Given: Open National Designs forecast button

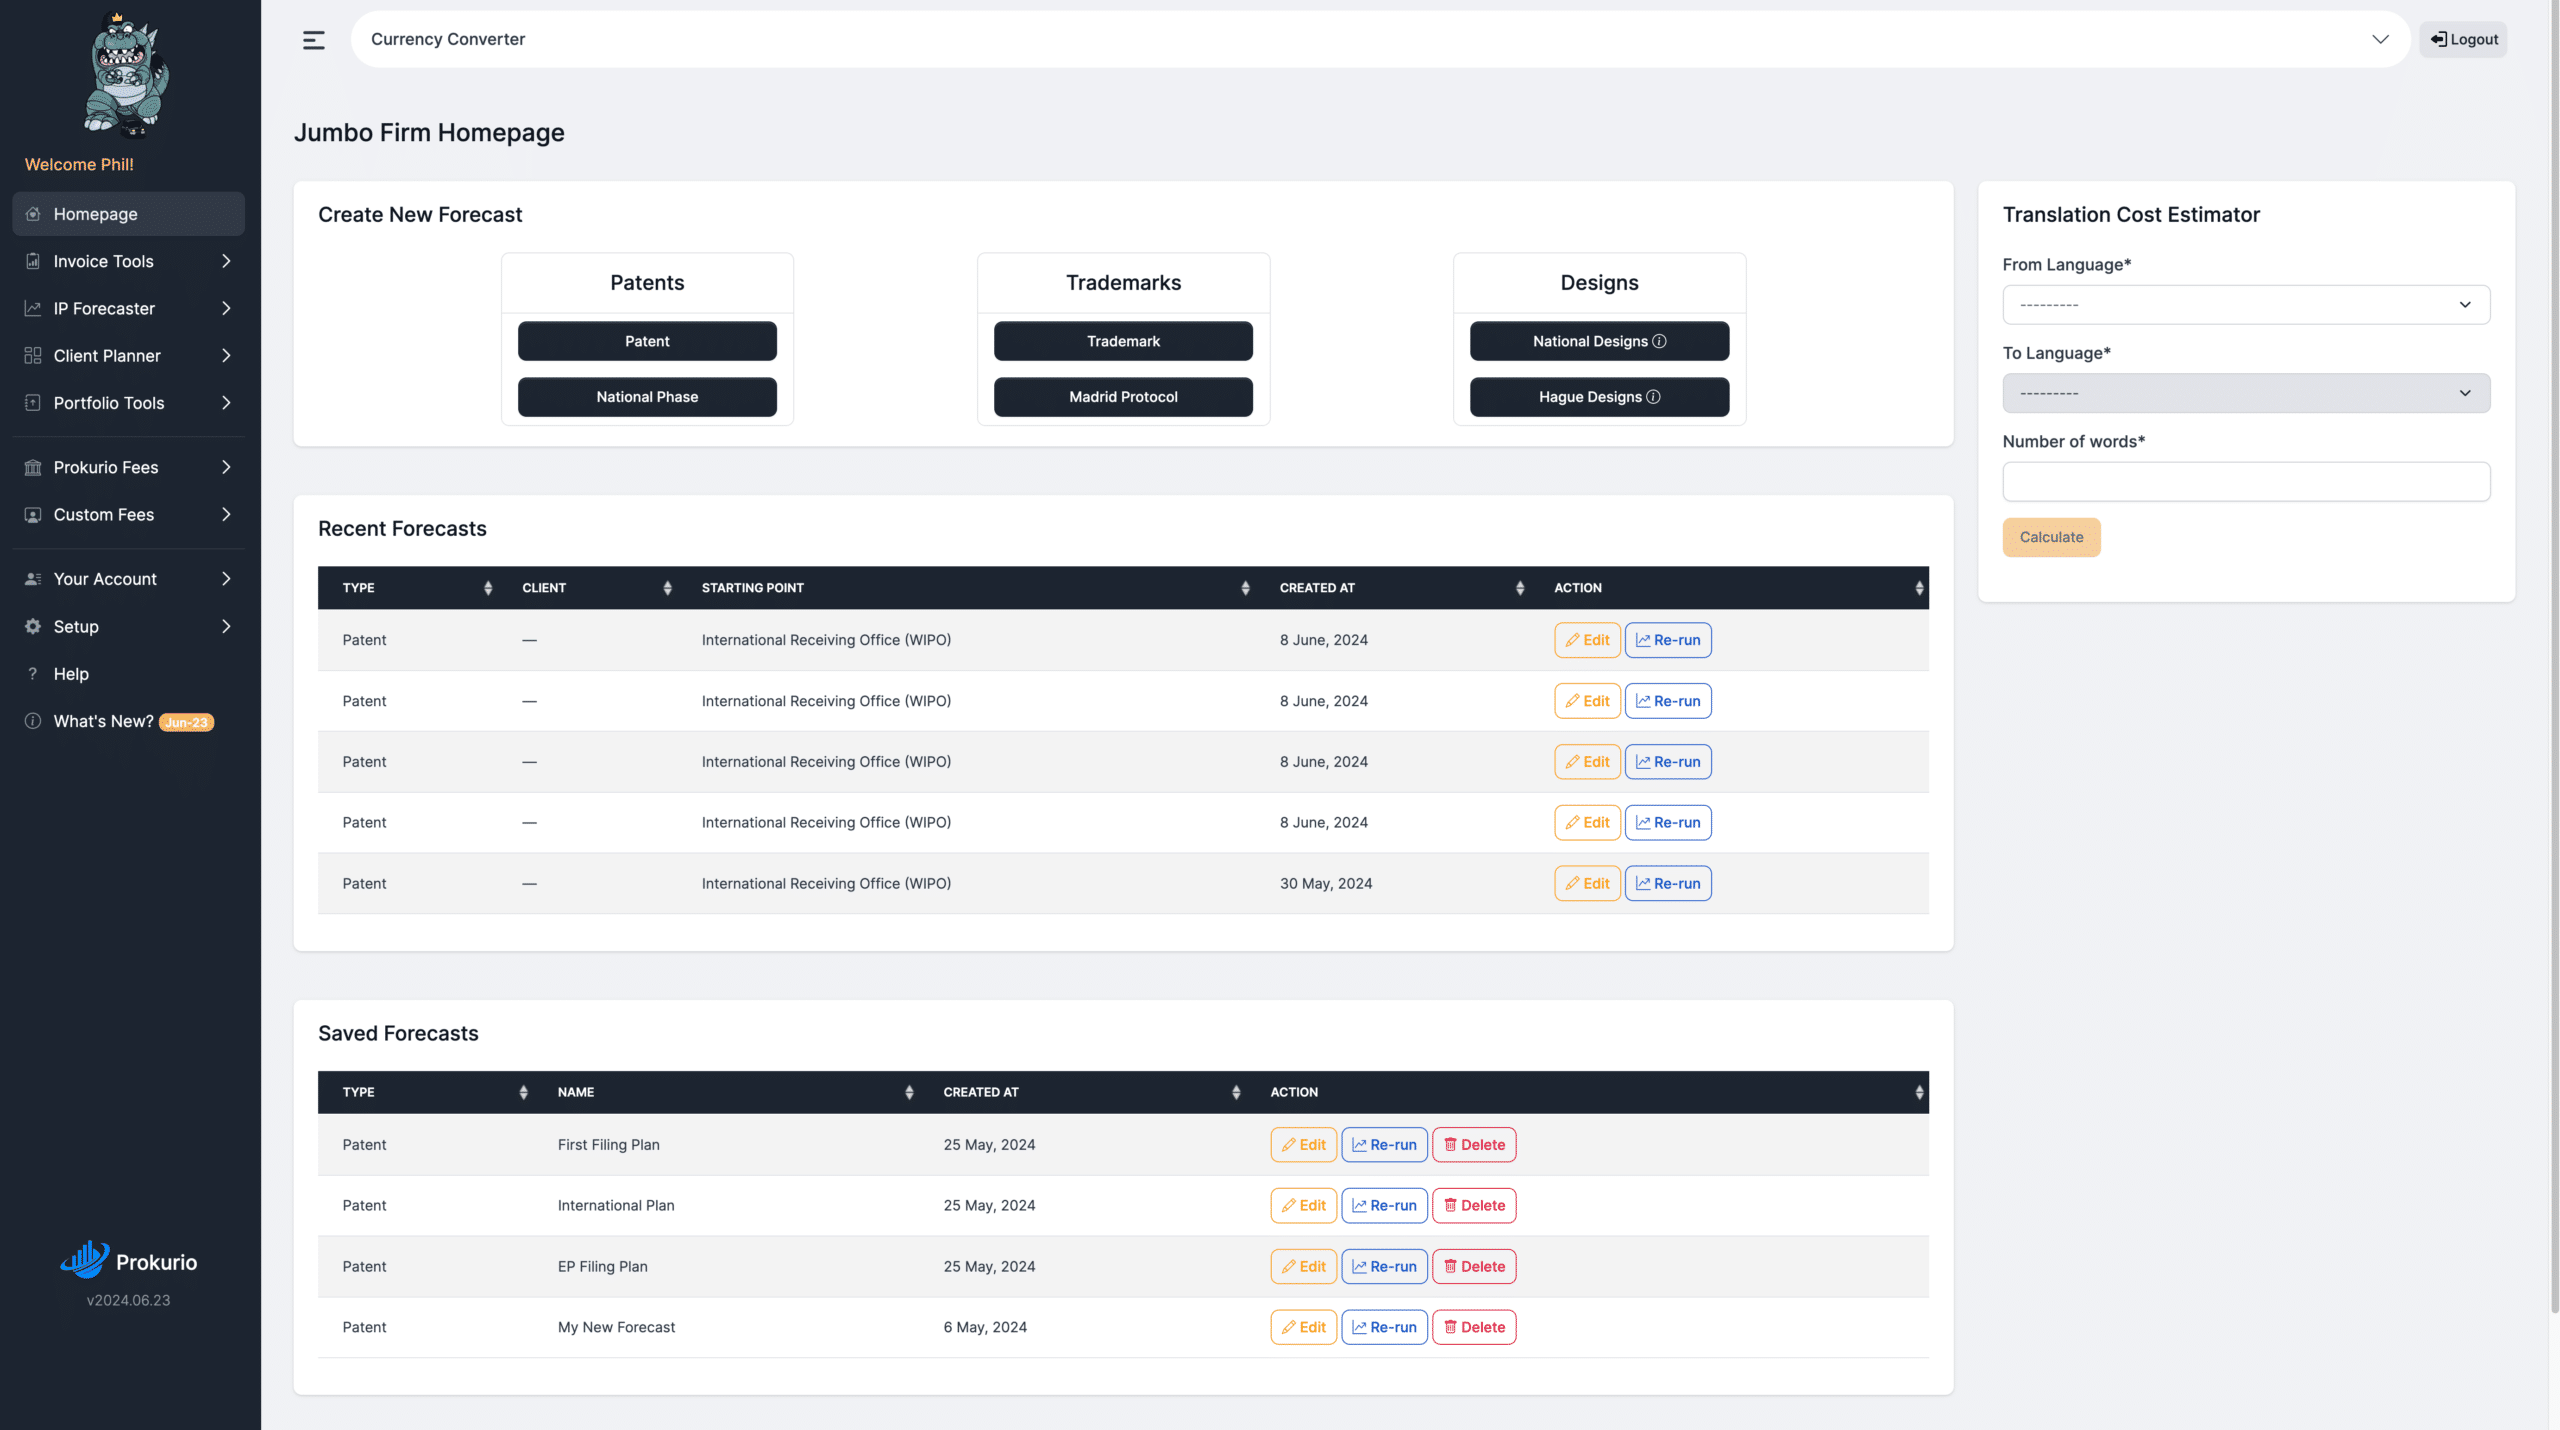Looking at the screenshot, I should point(1599,341).
